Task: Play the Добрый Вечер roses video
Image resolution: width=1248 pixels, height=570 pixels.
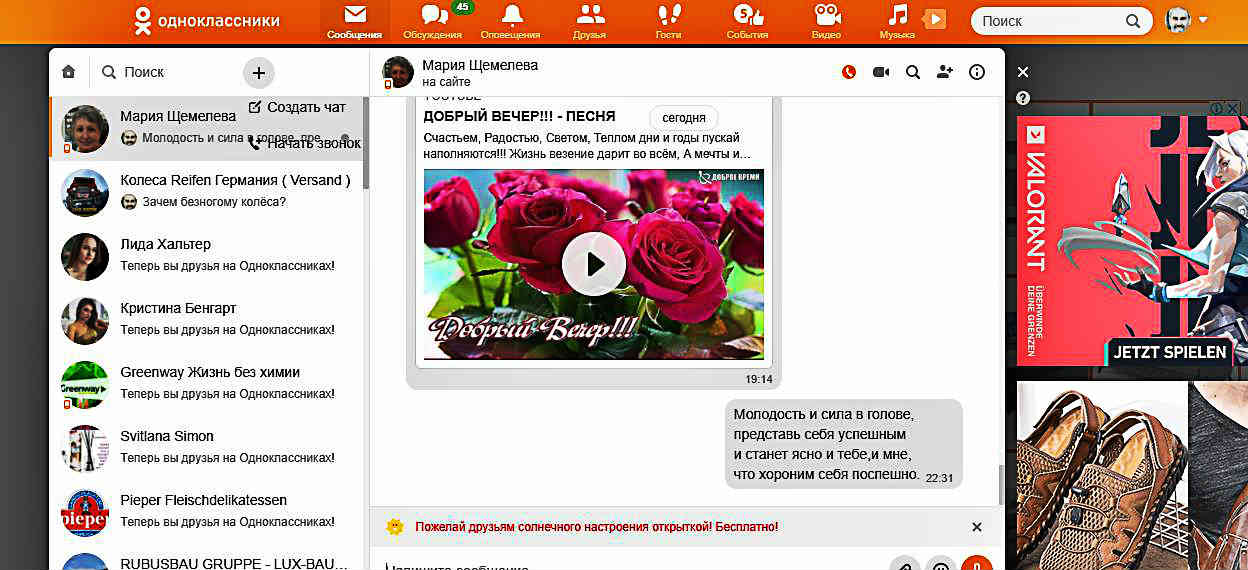Action: tap(594, 264)
